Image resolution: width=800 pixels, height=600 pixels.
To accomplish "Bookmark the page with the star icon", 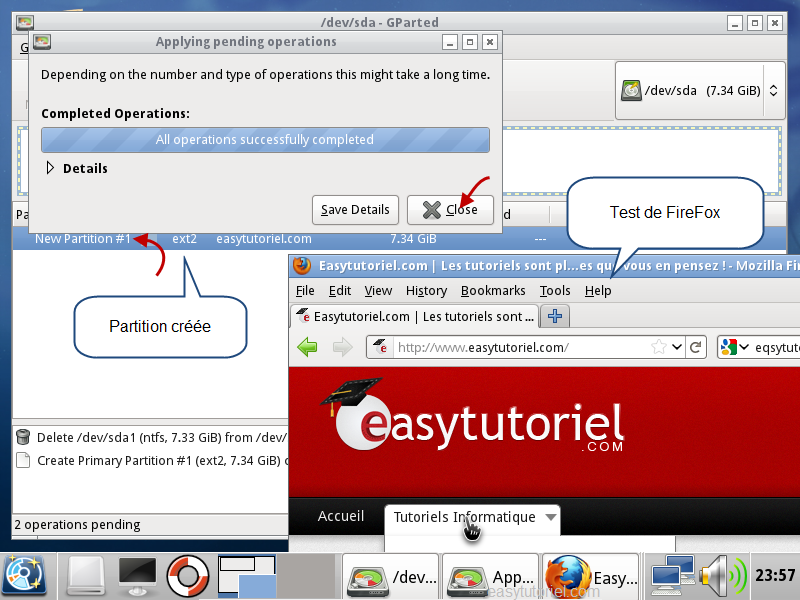I will tap(659, 347).
